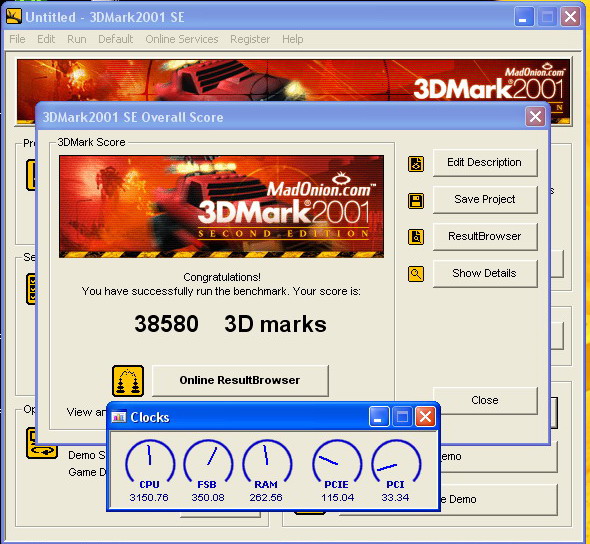Screen dimensions: 590x544
Task: Close the 3DMark2001 SE main window
Action: [x=570, y=17]
